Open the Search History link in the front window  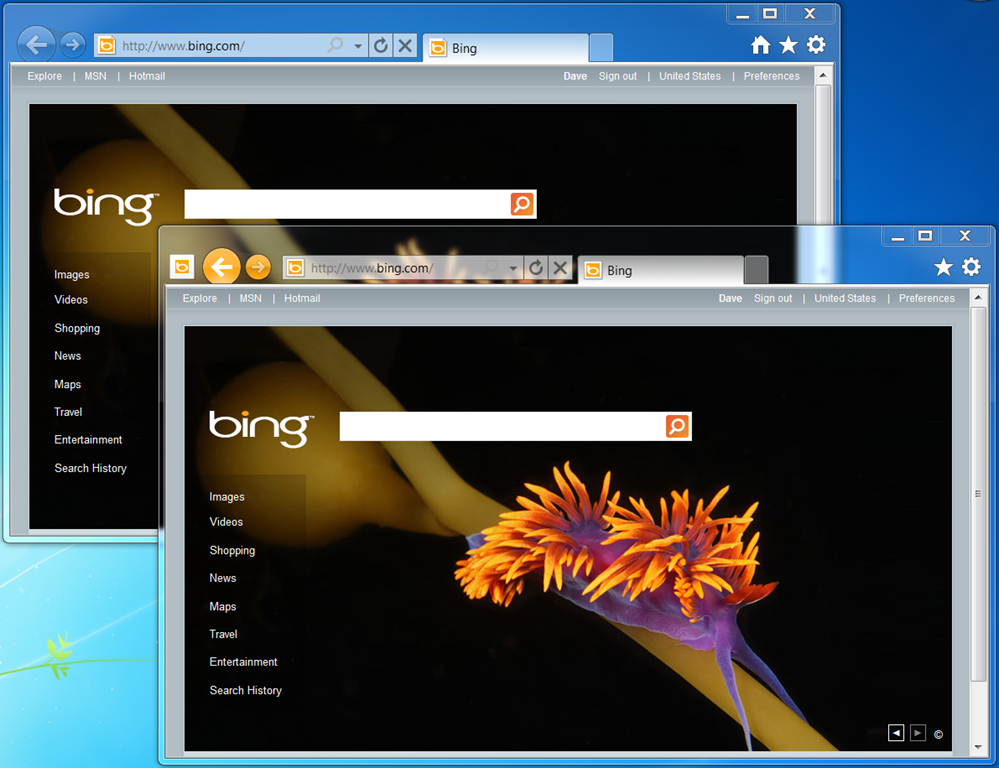(x=245, y=690)
